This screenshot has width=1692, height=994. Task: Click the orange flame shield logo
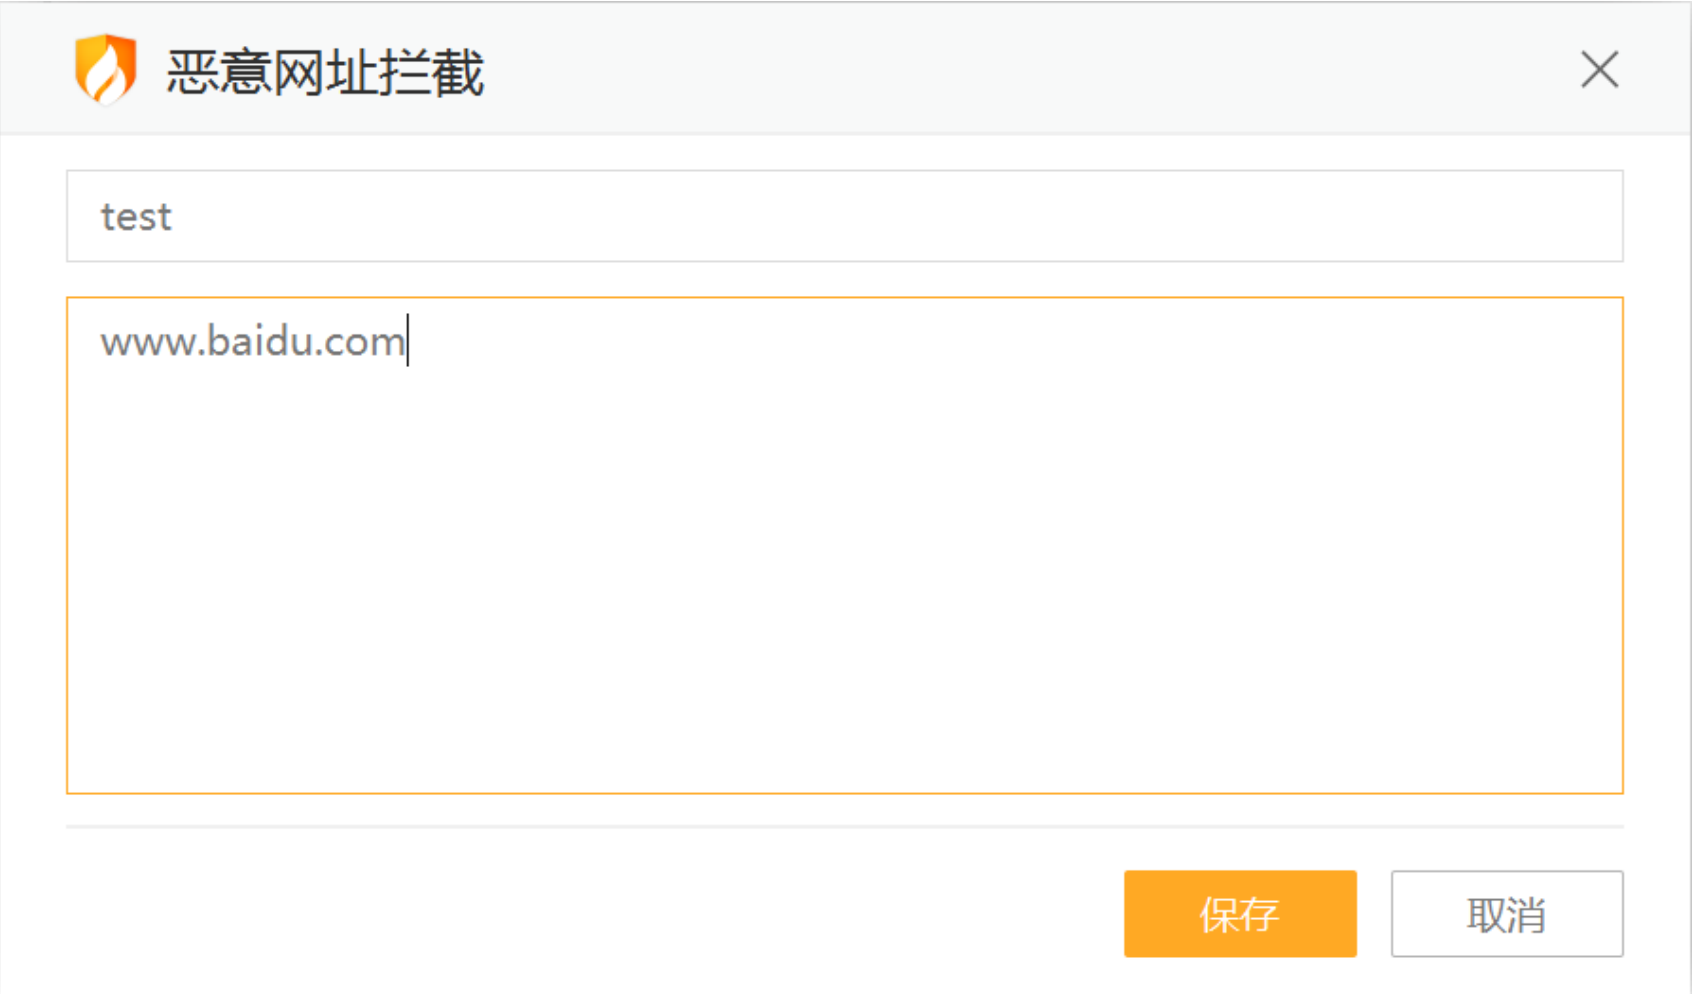pos(105,69)
